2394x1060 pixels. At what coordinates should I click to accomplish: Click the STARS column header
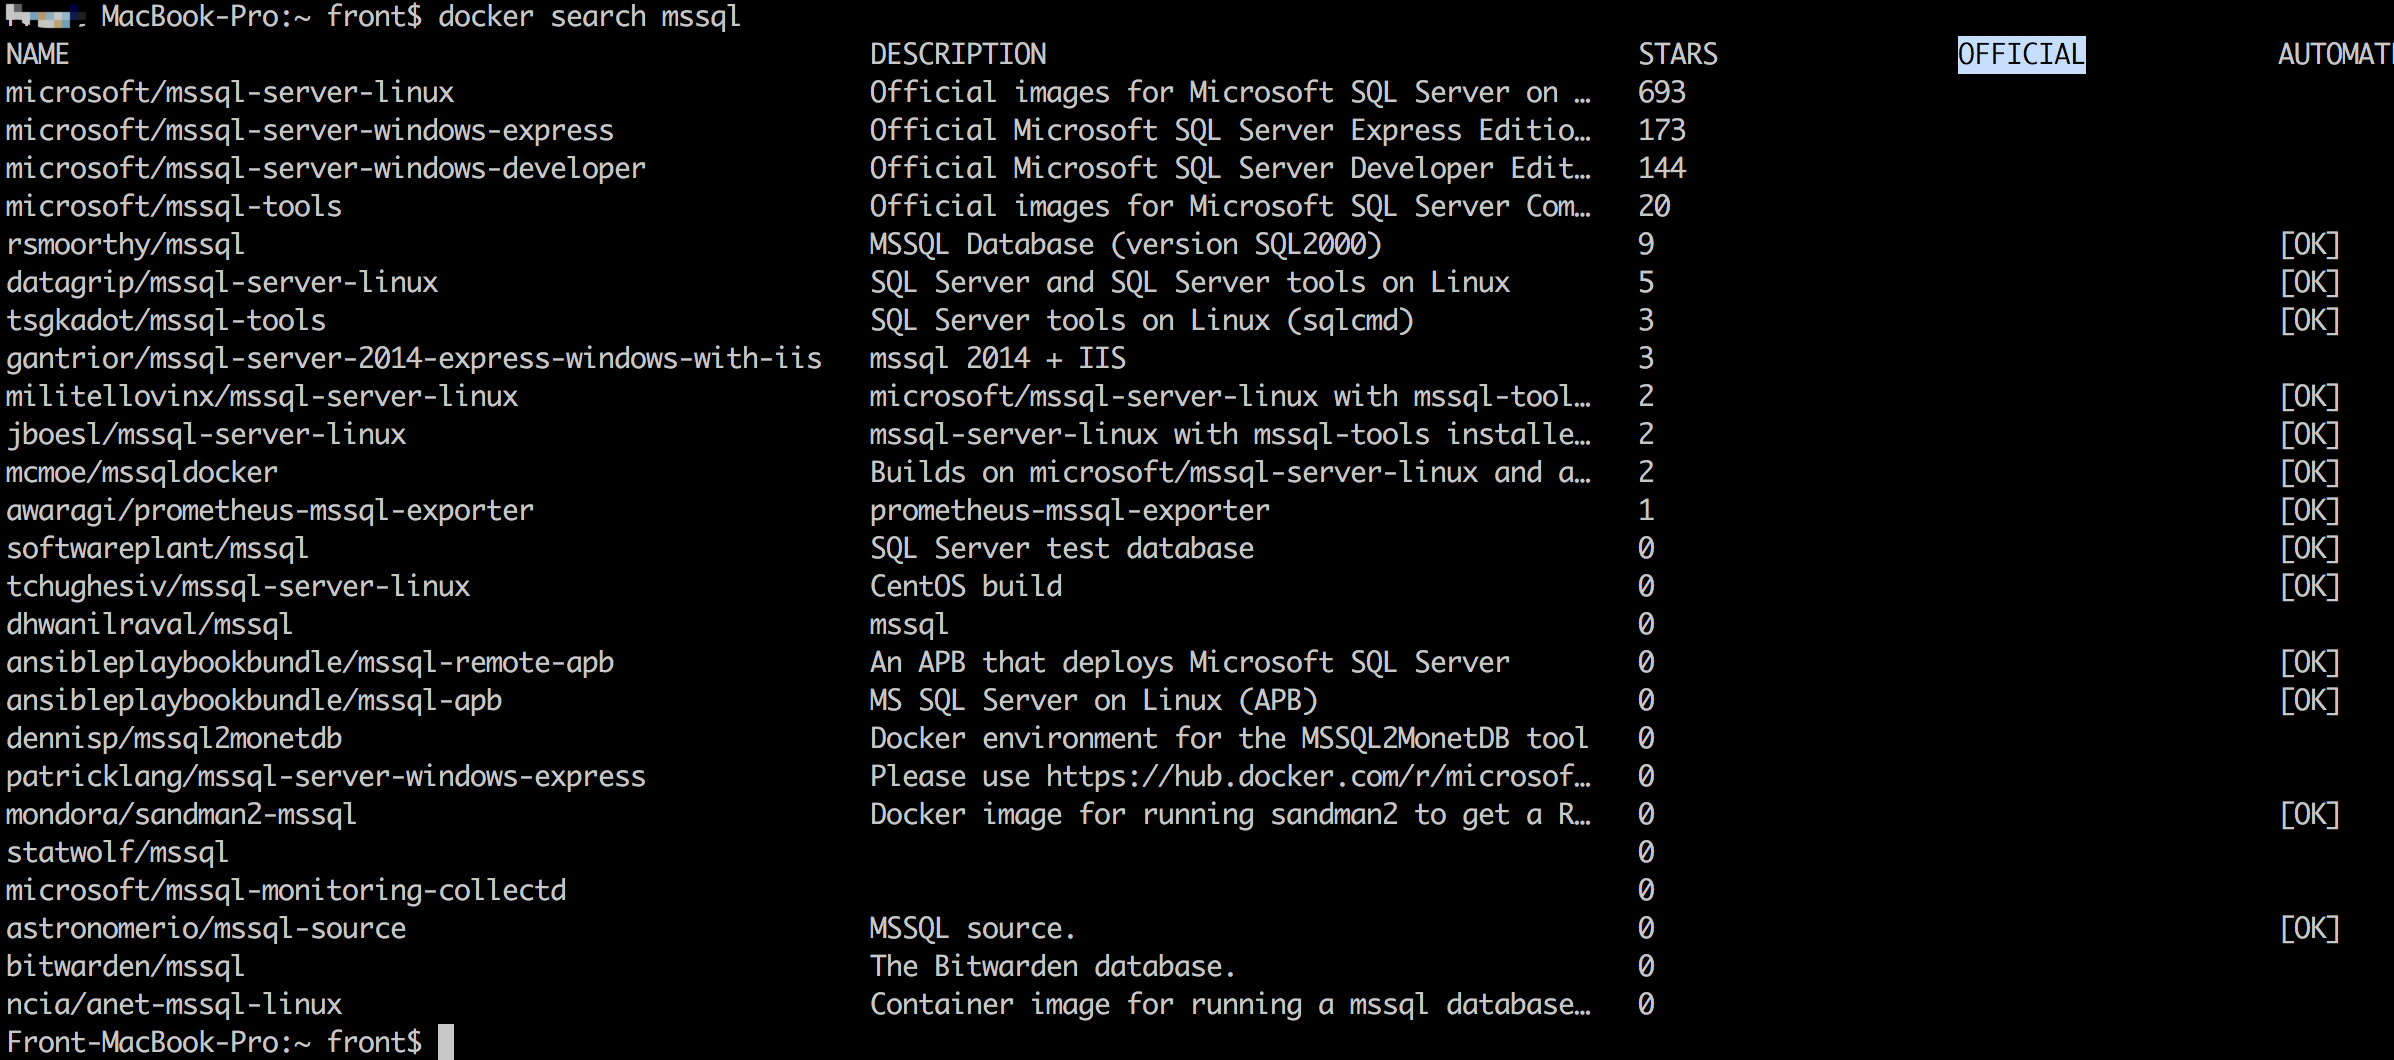coord(1677,54)
